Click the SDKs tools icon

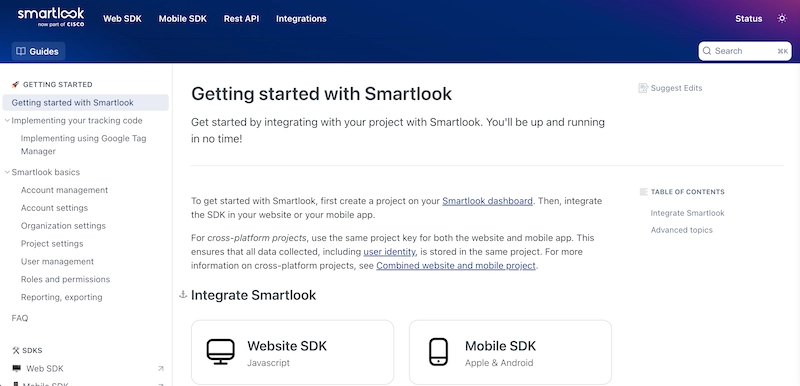[x=15, y=350]
